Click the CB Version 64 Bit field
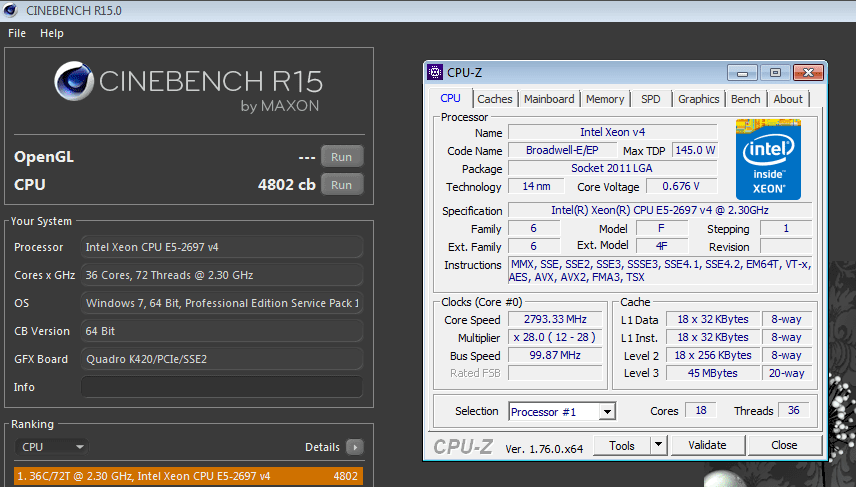The height and width of the screenshot is (487, 856). point(222,331)
